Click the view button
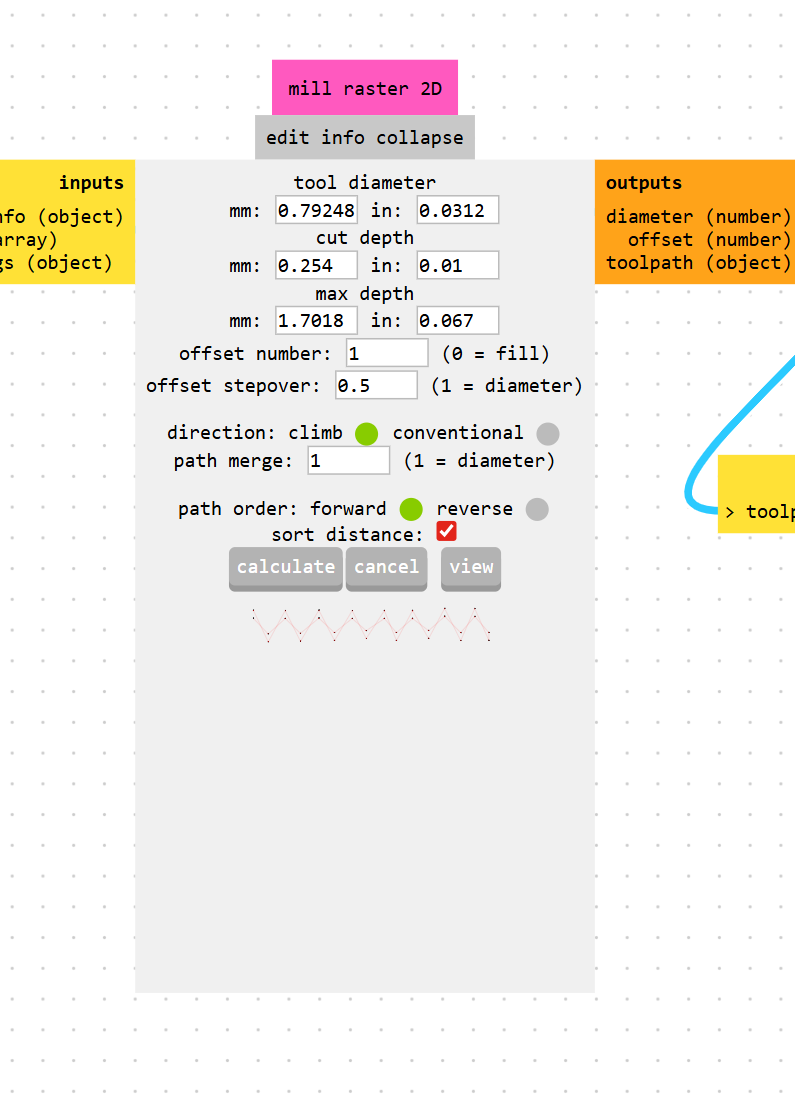 (471, 568)
